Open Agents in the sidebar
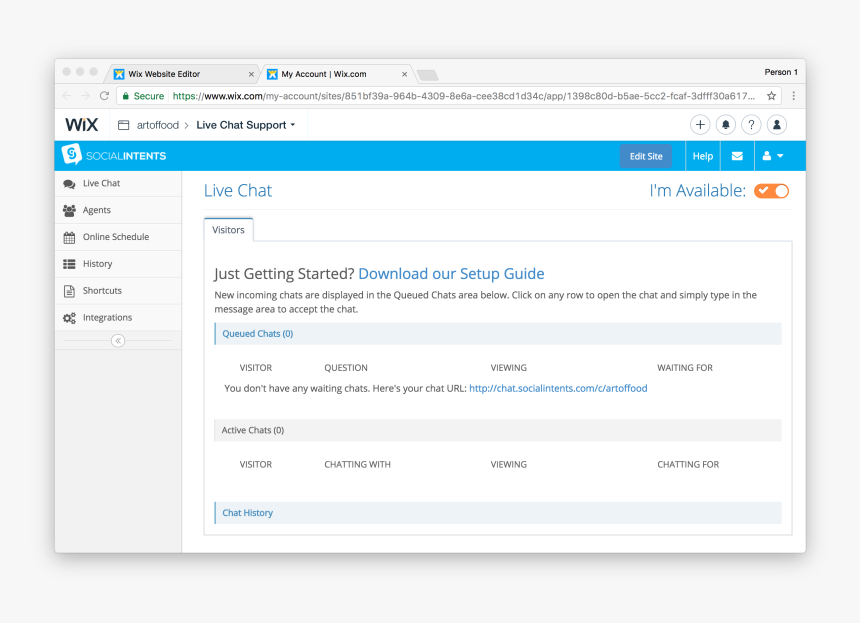 click(x=97, y=210)
